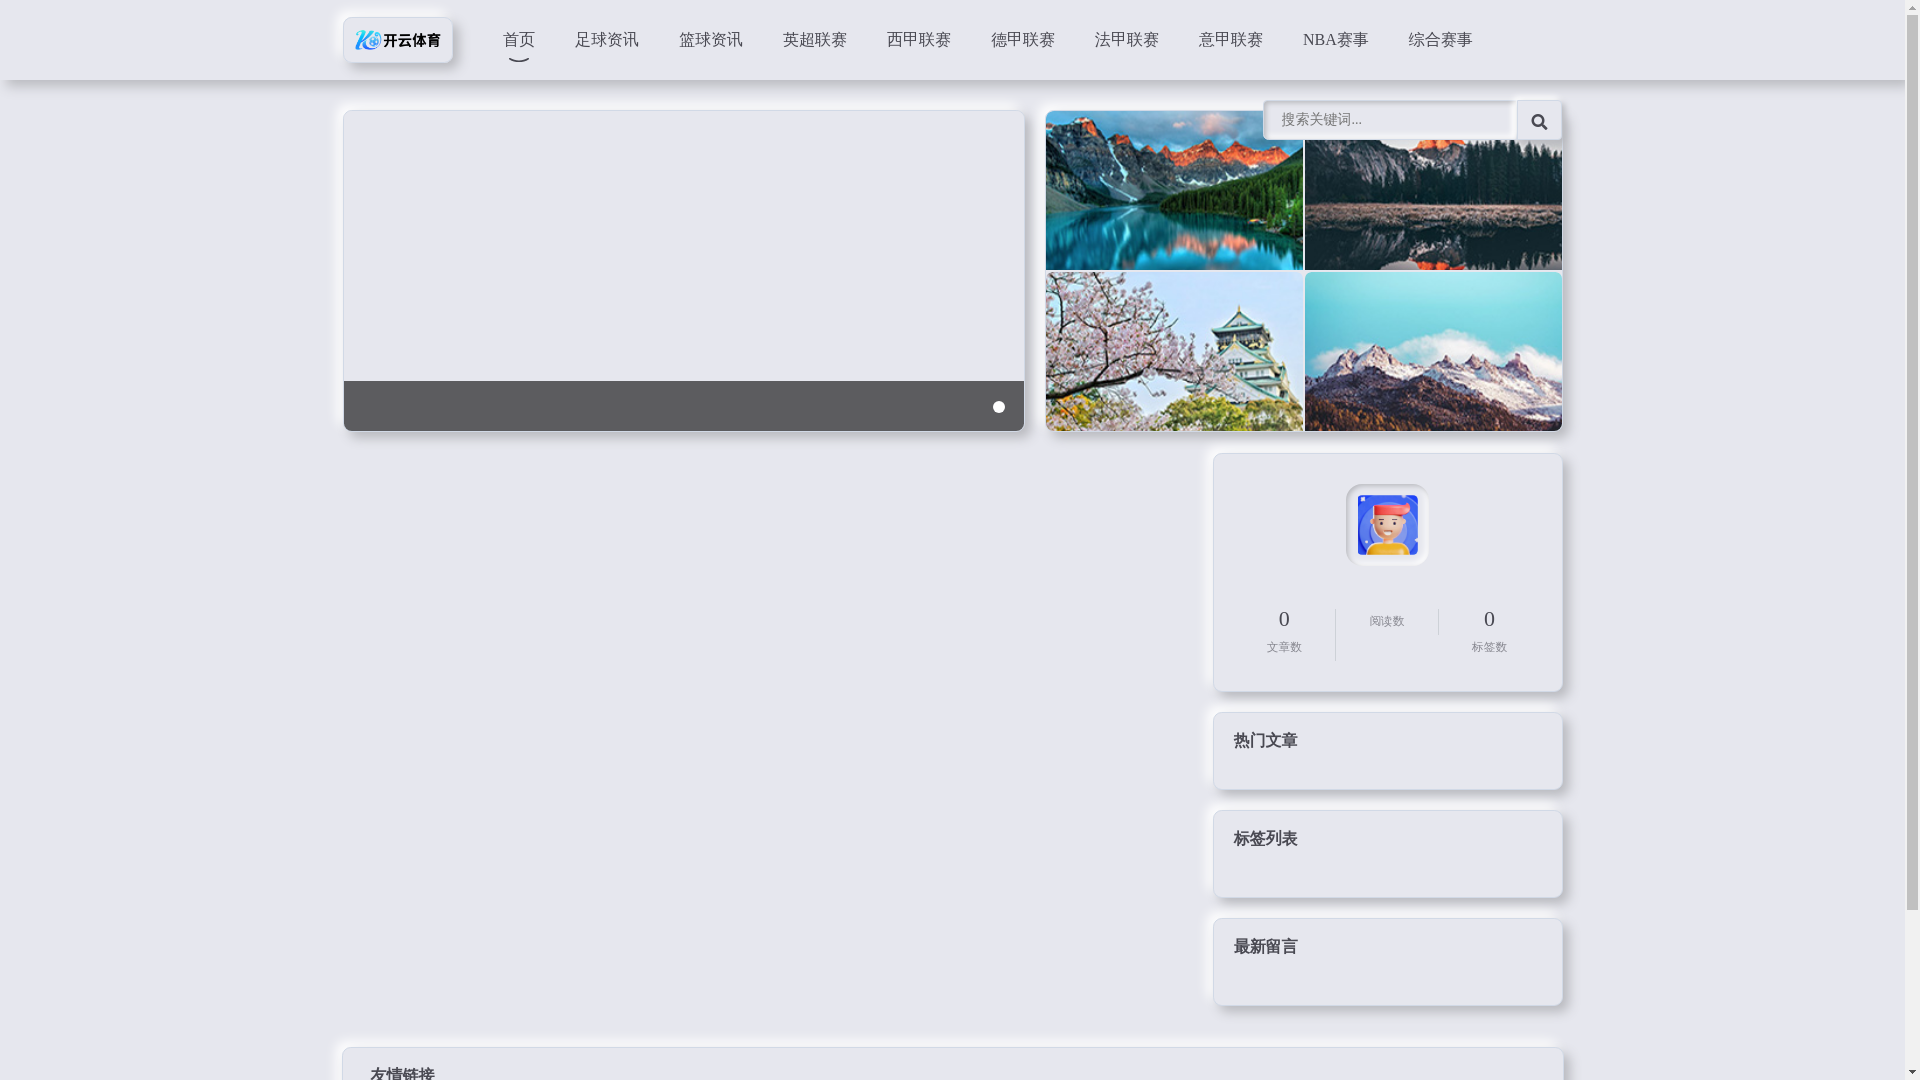Open the 足球资讯 menu item

coord(606,40)
